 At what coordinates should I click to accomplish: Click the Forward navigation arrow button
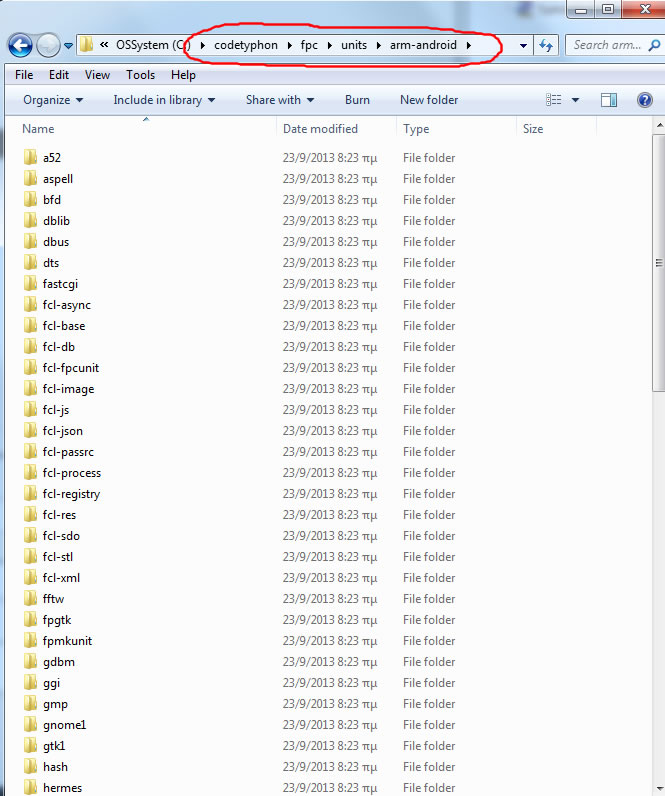pos(48,46)
